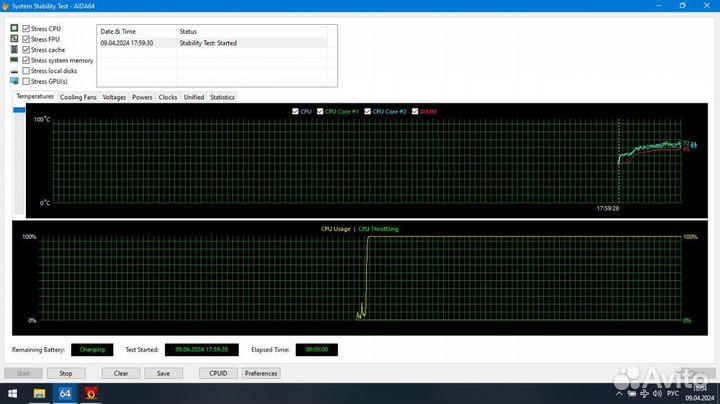Open the taskbar clock and date
Viewport: 720px width, 404px height.
click(x=700, y=393)
